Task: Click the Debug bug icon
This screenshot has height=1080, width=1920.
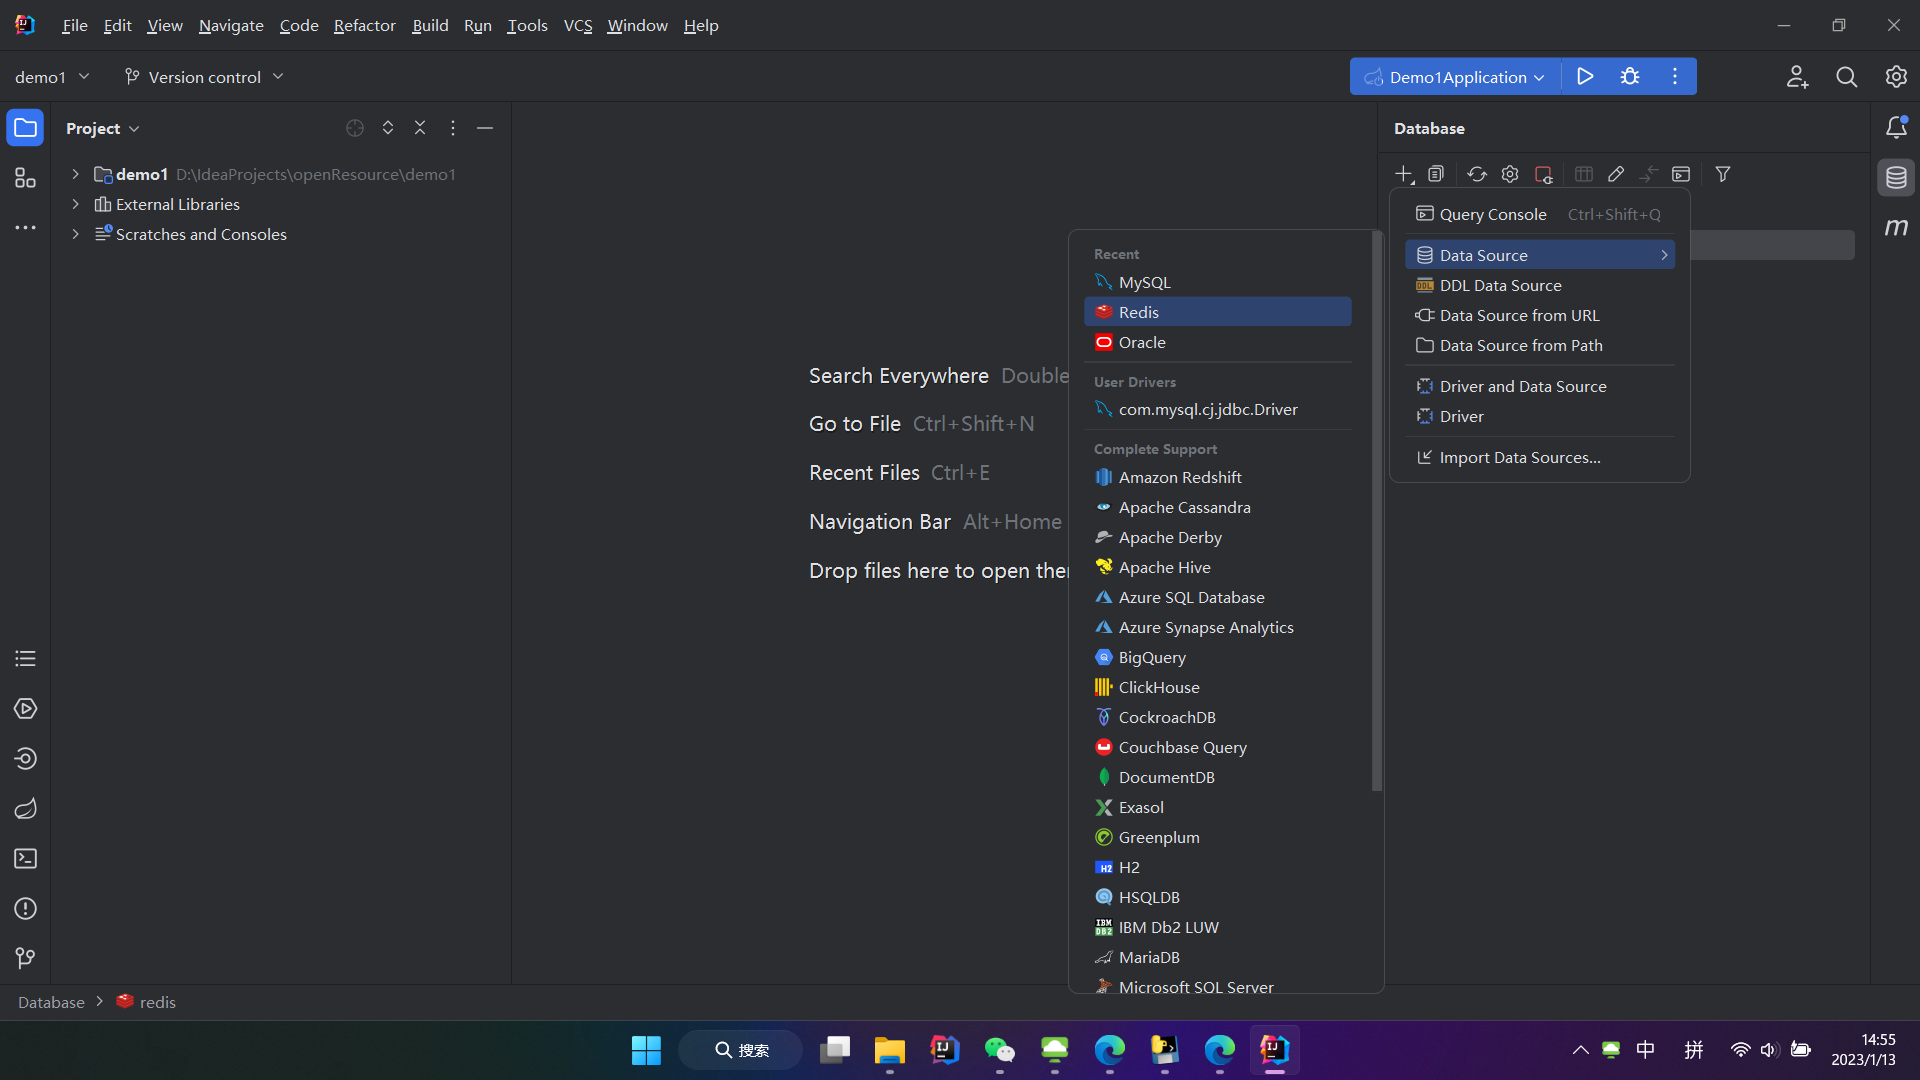Action: (x=1630, y=77)
